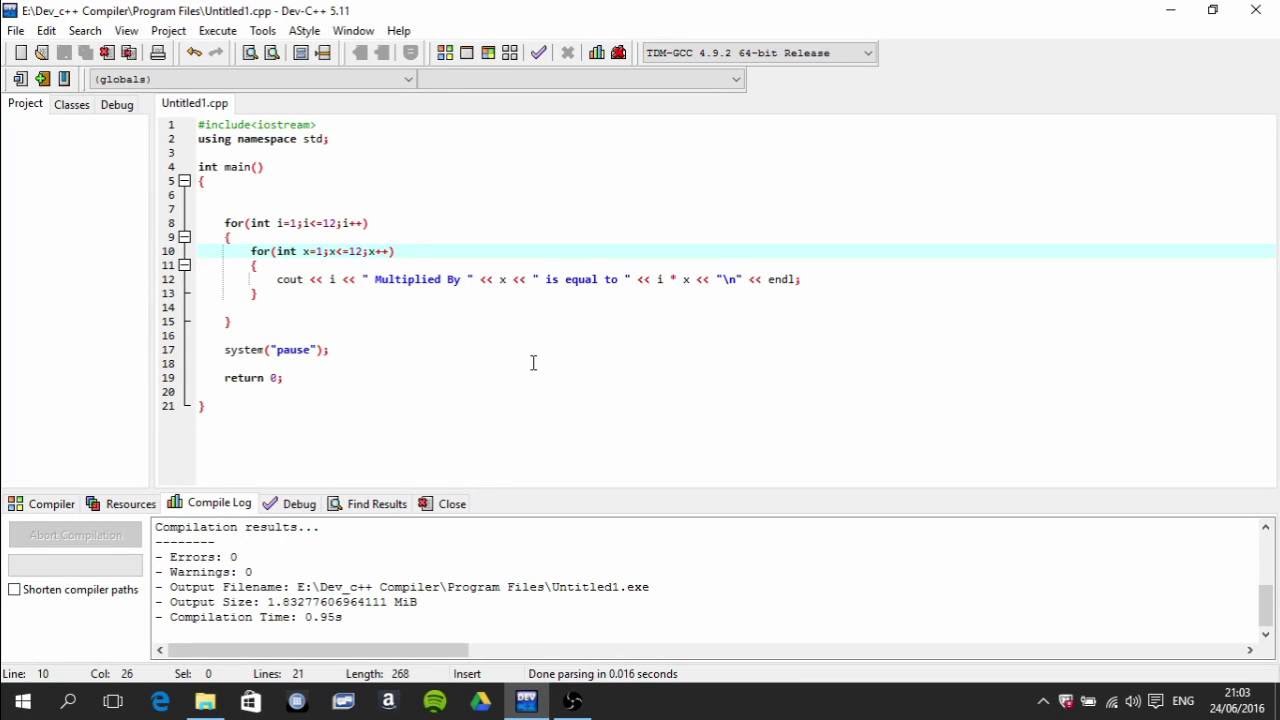Image resolution: width=1280 pixels, height=720 pixels.
Task: Print the file with printer icon
Action: click(158, 53)
